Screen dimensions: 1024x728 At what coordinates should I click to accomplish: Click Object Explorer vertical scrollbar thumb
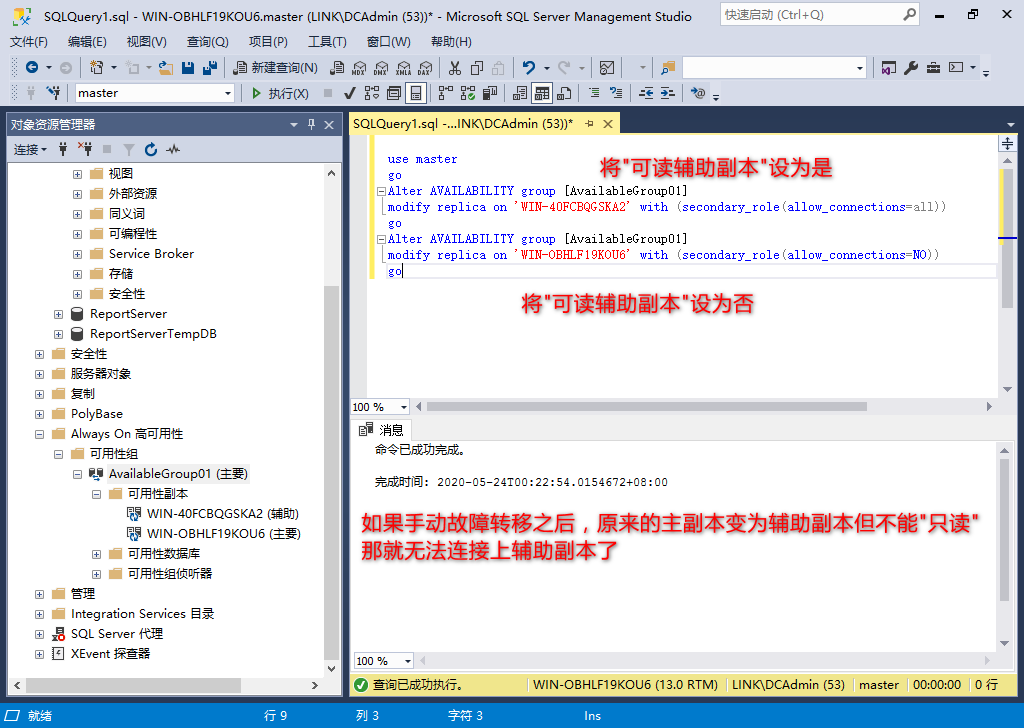(331, 473)
